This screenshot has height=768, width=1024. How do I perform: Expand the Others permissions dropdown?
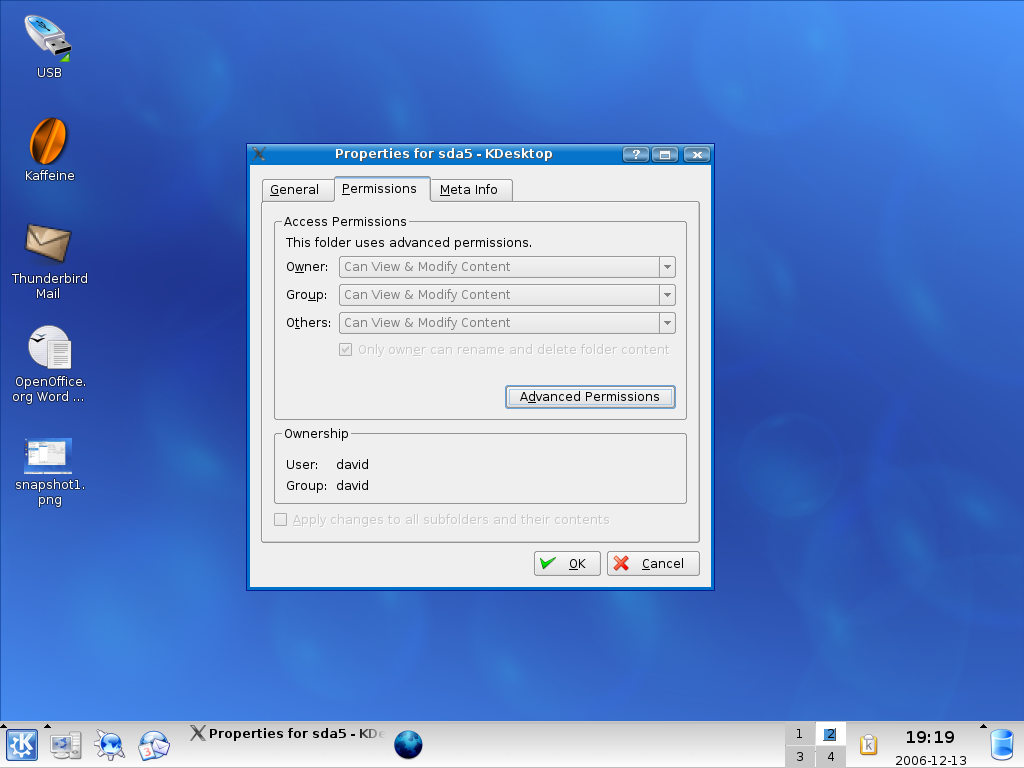667,323
